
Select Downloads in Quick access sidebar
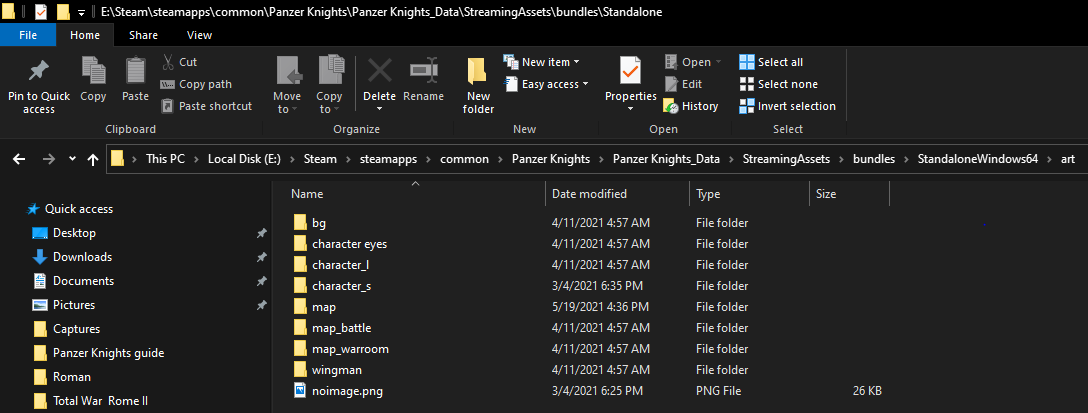(82, 257)
